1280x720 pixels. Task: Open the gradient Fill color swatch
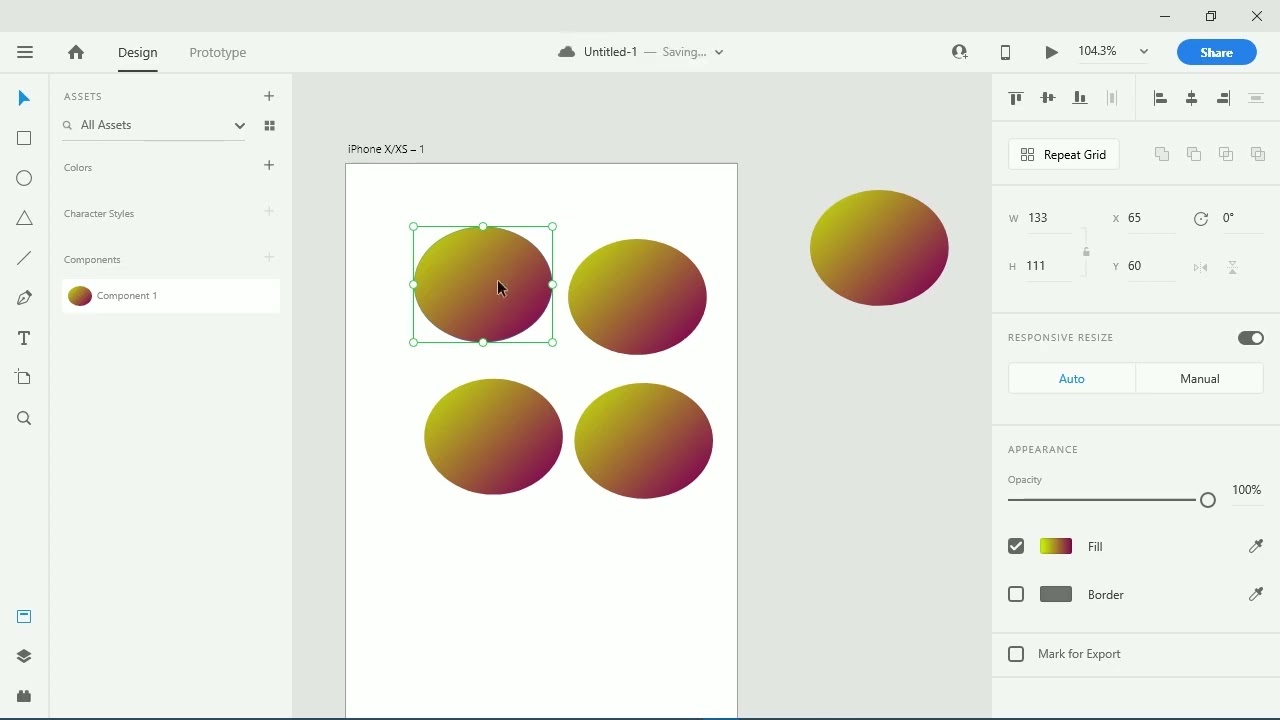pos(1056,546)
